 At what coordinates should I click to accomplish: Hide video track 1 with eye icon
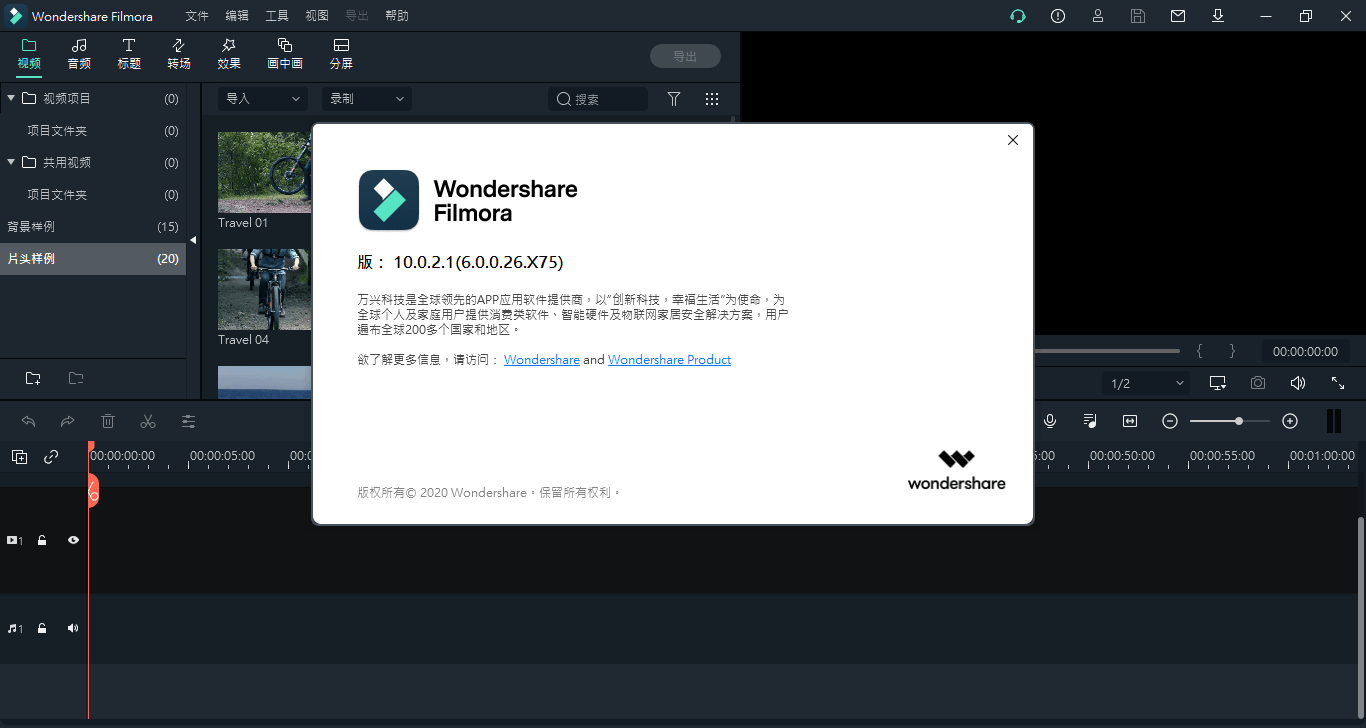click(73, 540)
